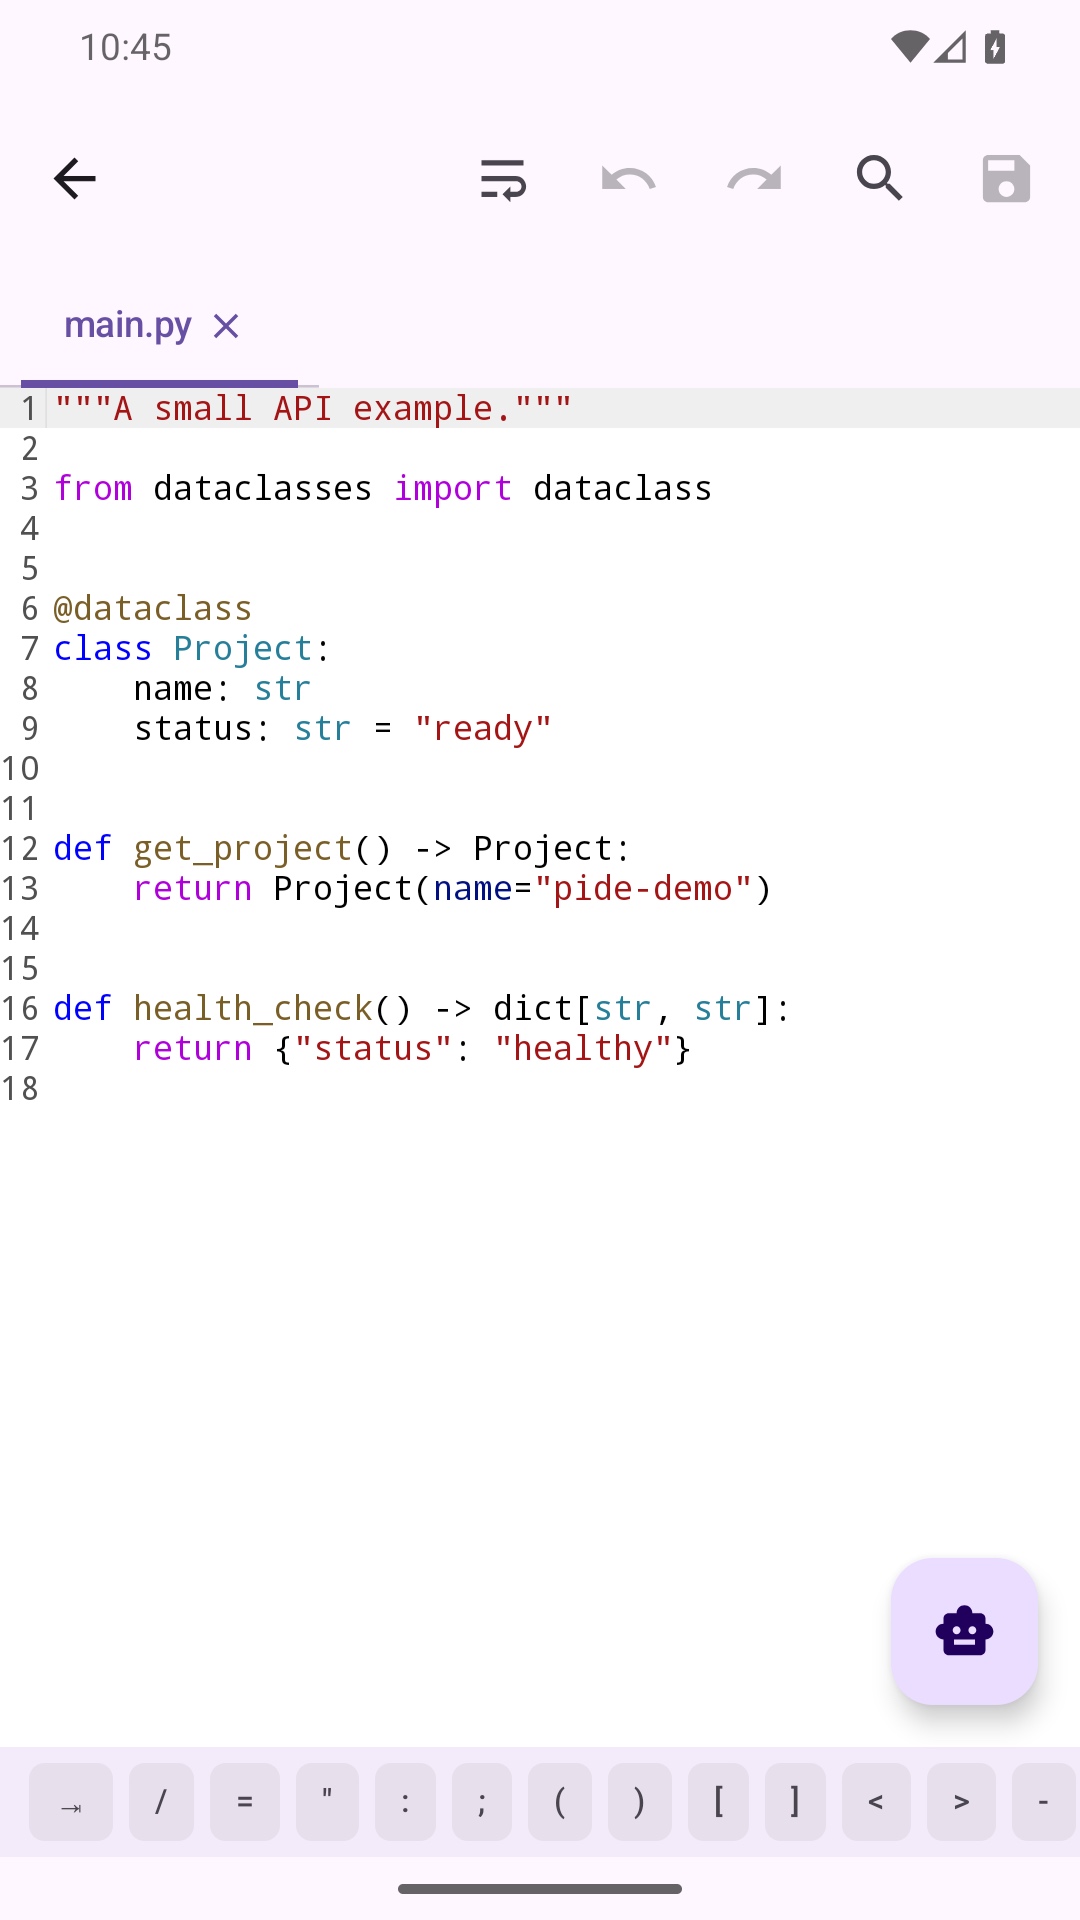This screenshot has height=1920, width=1080.
Task: Switch to the main.py tab
Action: (127, 326)
